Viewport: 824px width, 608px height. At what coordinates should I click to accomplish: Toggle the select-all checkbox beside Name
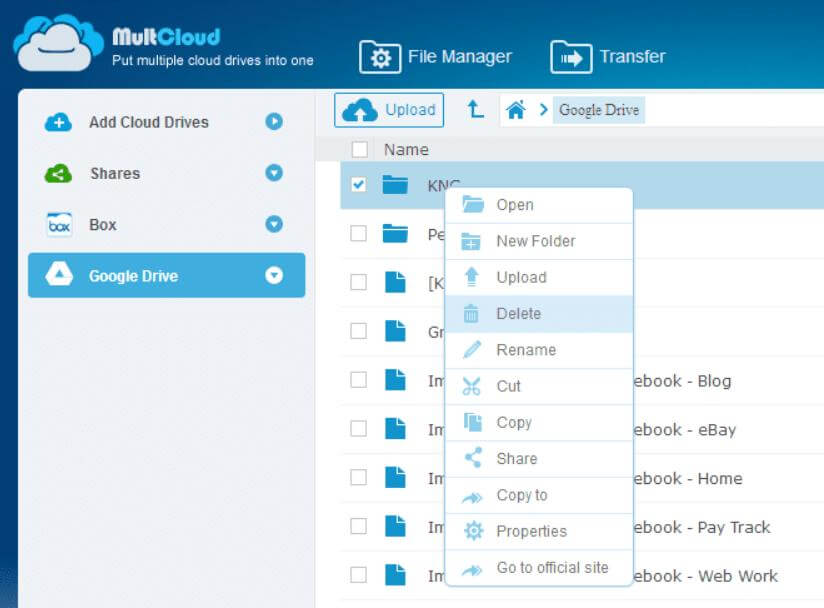[359, 149]
